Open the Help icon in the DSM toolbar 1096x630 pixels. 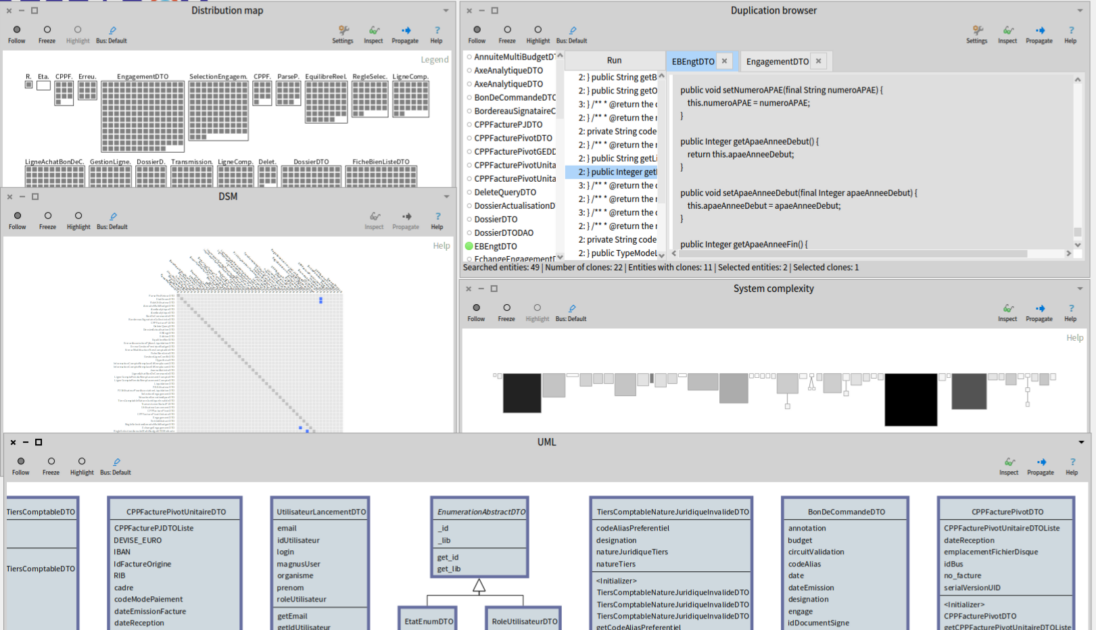pos(437,220)
